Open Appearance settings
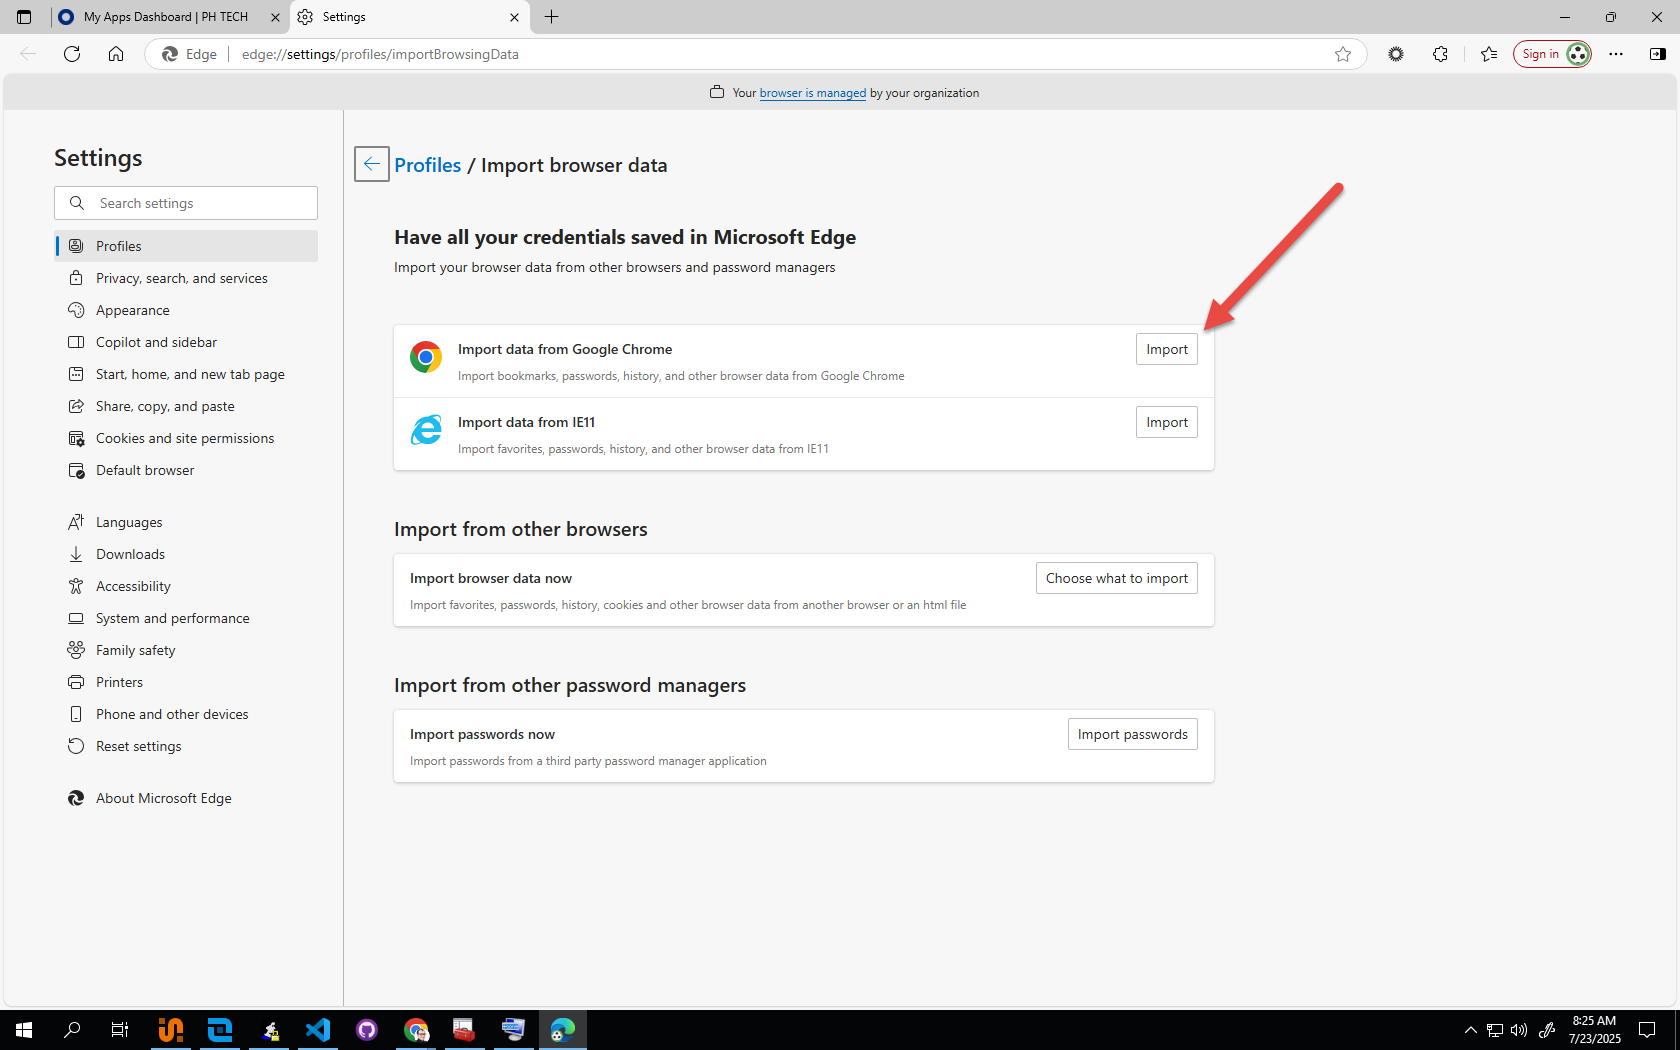Screen dimensions: 1680x1050 coord(132,309)
